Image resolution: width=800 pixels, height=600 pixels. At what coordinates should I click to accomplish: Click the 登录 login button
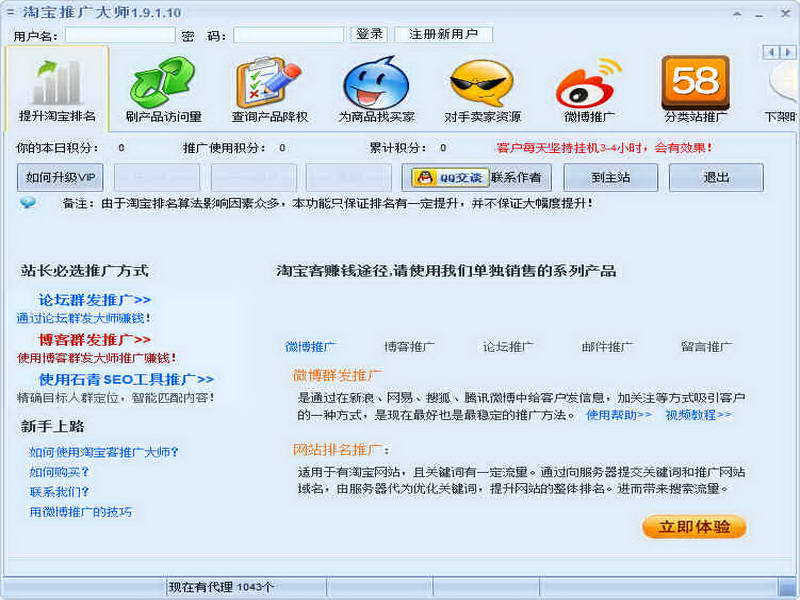(x=369, y=35)
